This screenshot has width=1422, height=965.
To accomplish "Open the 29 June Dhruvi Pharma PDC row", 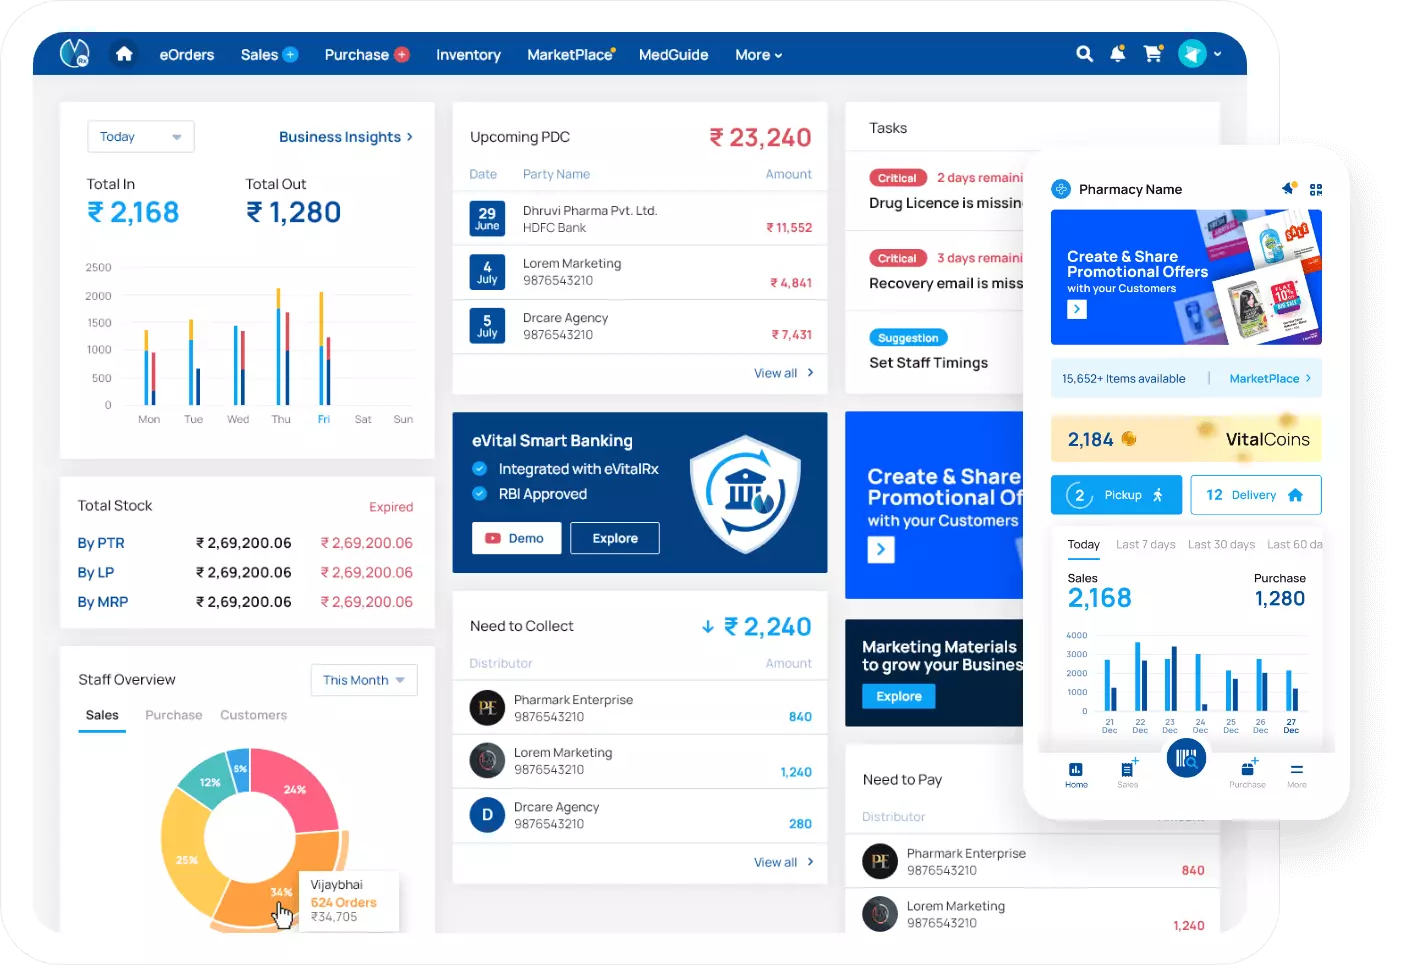I will pos(640,218).
